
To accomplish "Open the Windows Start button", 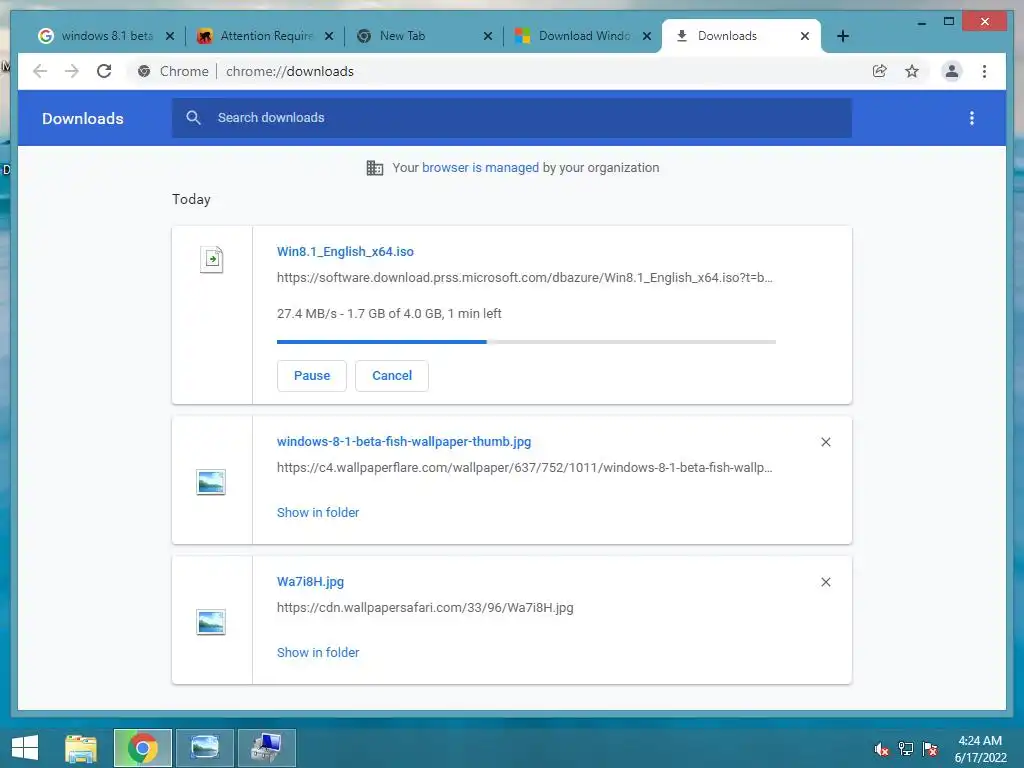I will [x=25, y=748].
